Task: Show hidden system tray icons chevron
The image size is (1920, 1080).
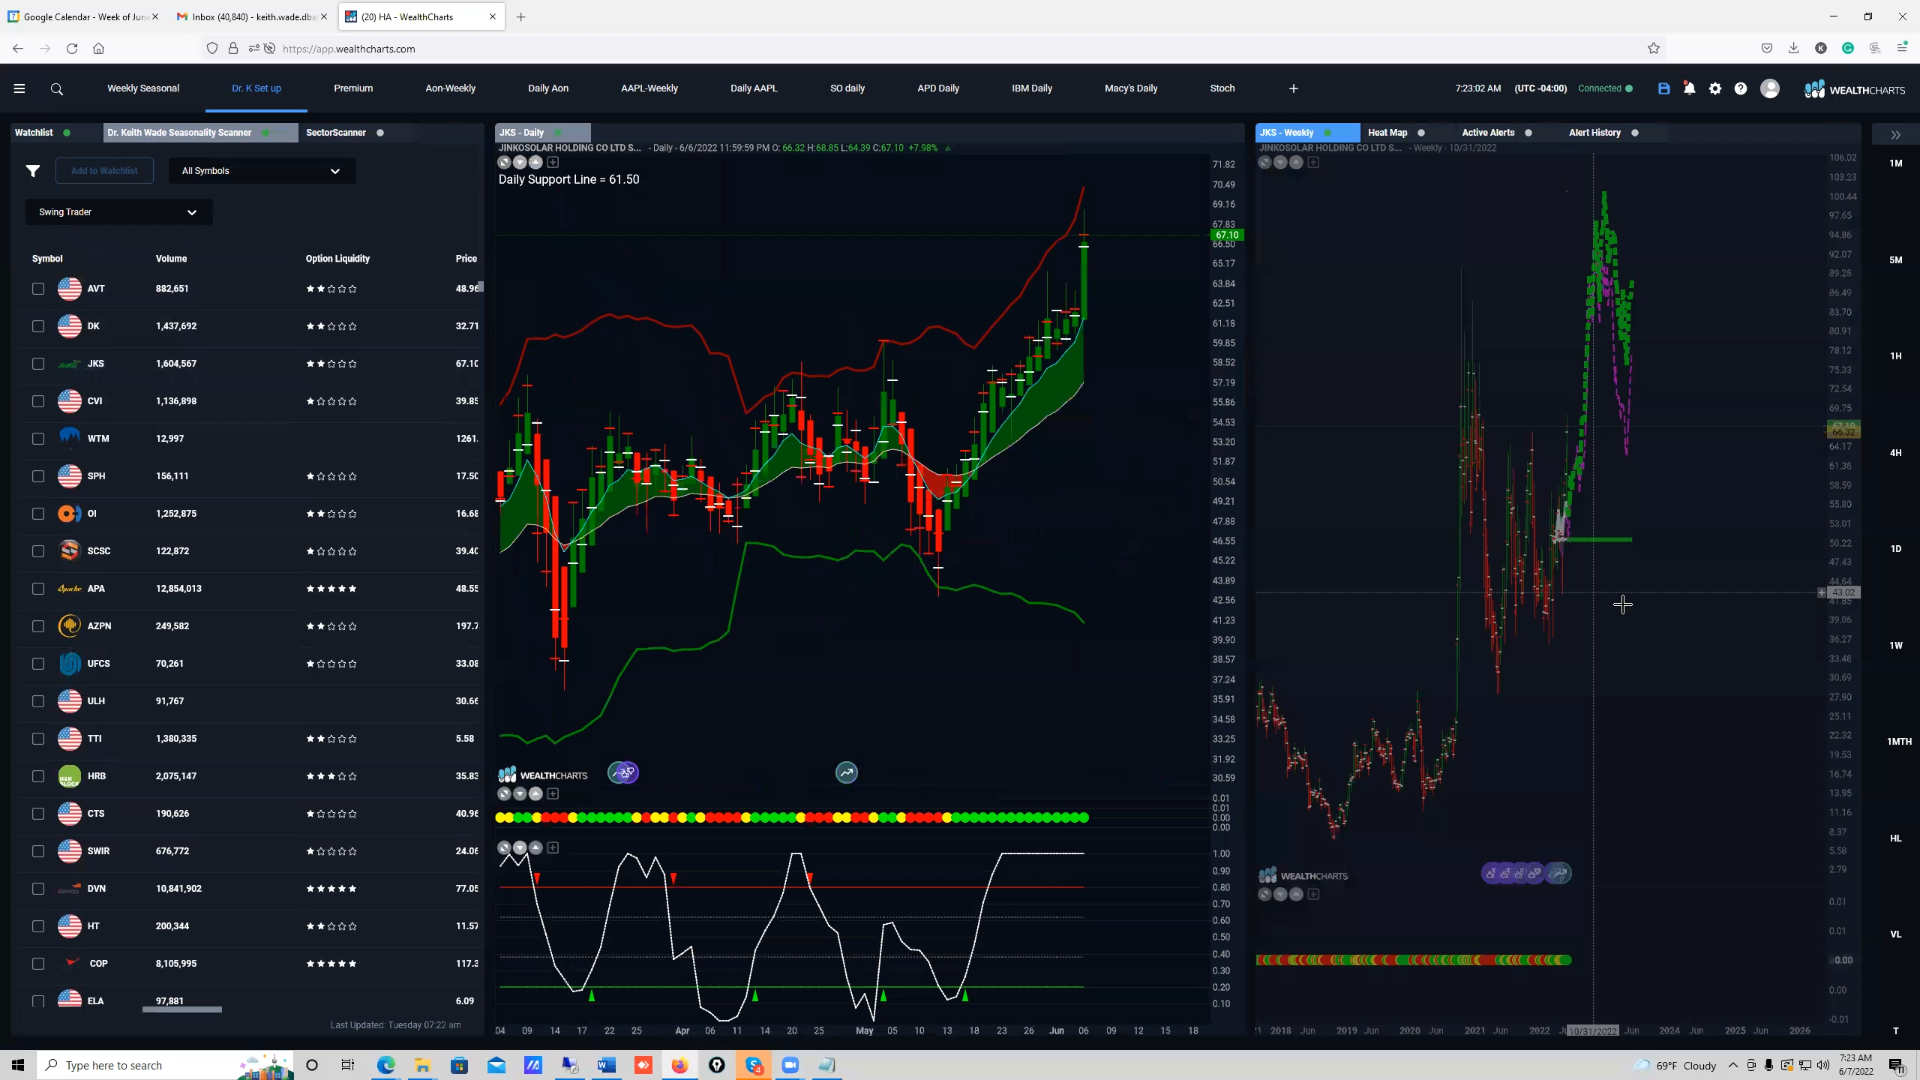Action: tap(1733, 1065)
